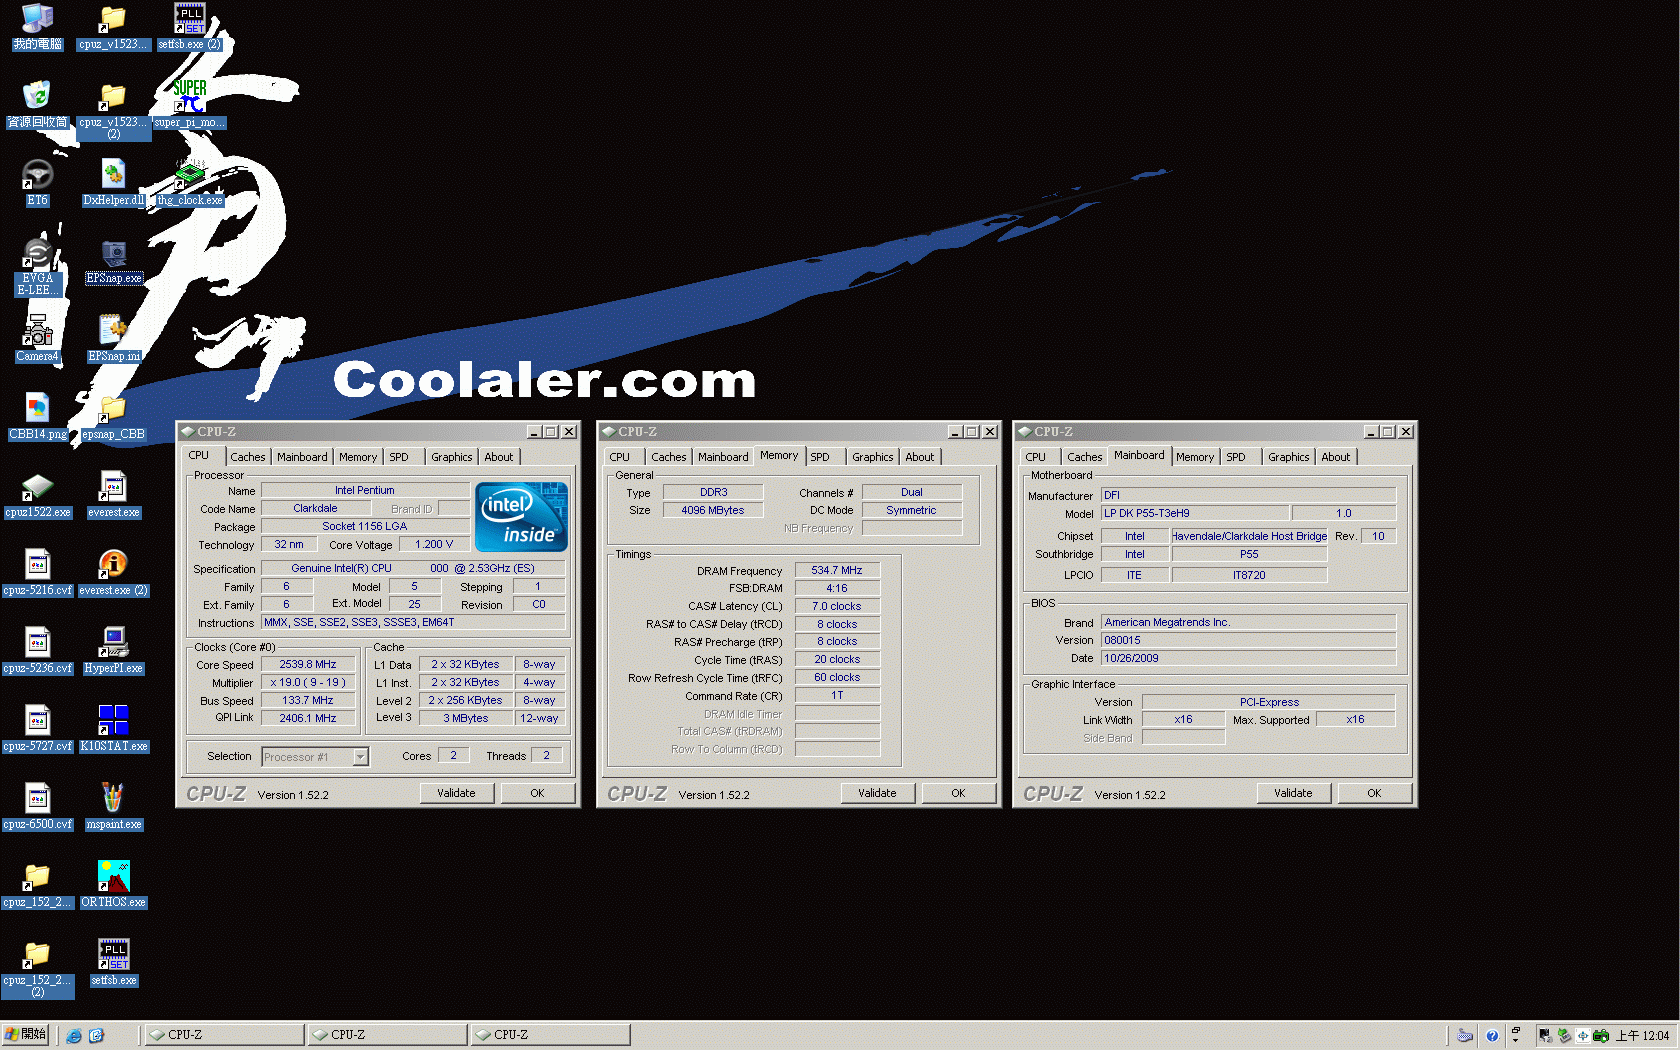Screen dimensions: 1680x1050
Task: Open the My Computer desktop icon
Action: [37, 27]
